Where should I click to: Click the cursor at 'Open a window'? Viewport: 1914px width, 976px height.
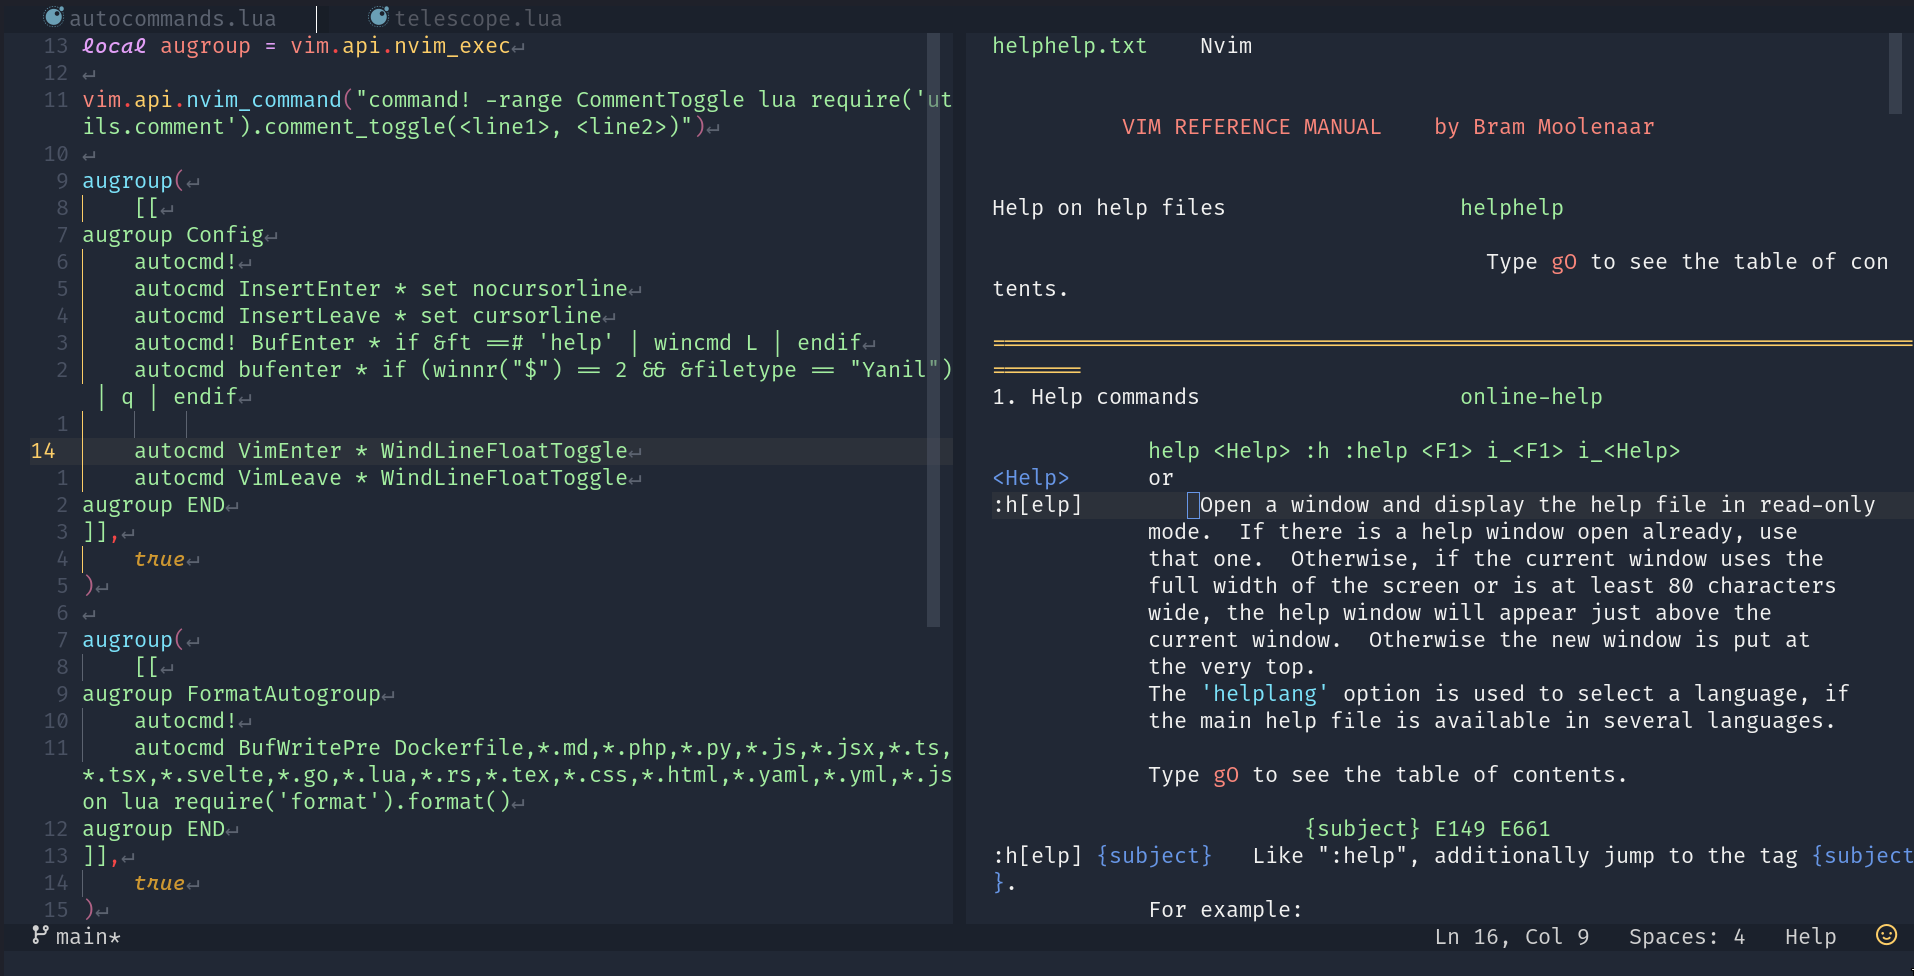pos(1193,505)
